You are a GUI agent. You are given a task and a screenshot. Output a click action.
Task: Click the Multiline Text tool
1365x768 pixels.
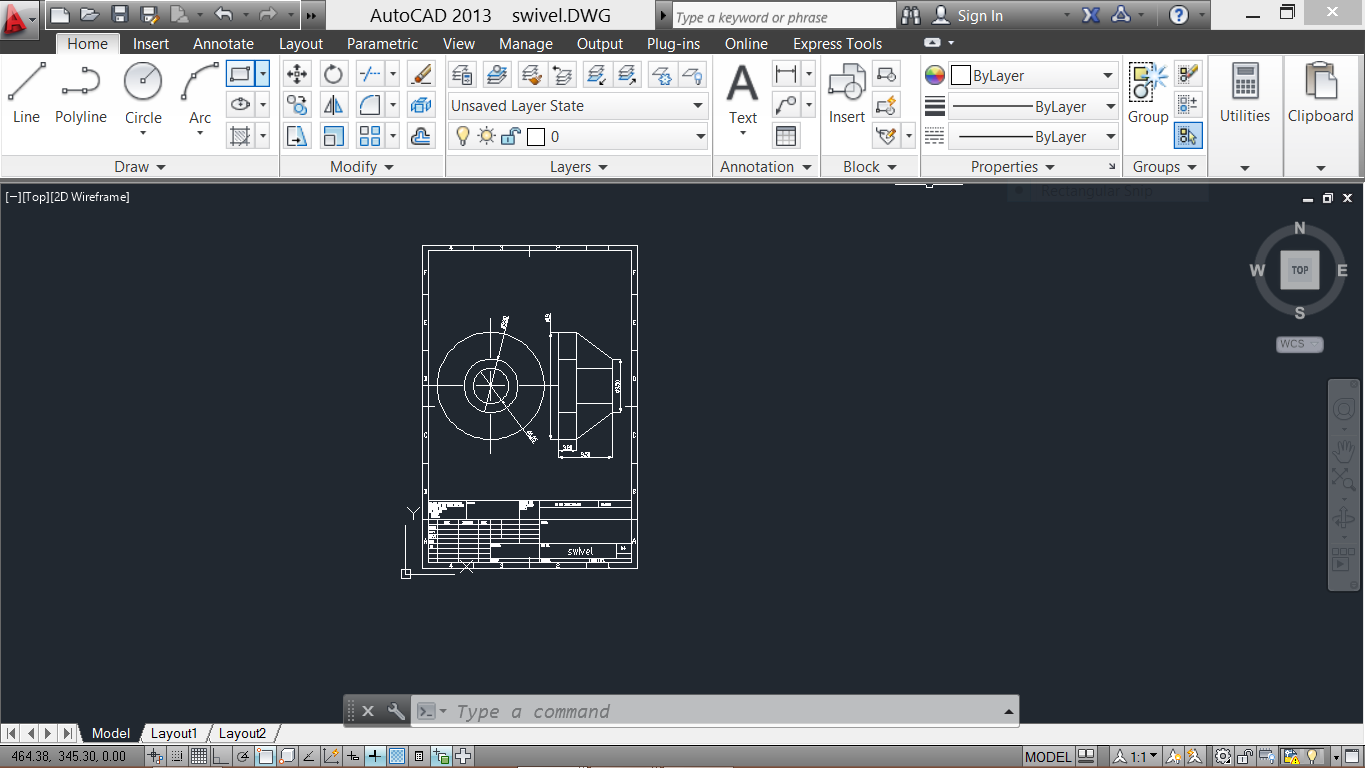coord(742,94)
